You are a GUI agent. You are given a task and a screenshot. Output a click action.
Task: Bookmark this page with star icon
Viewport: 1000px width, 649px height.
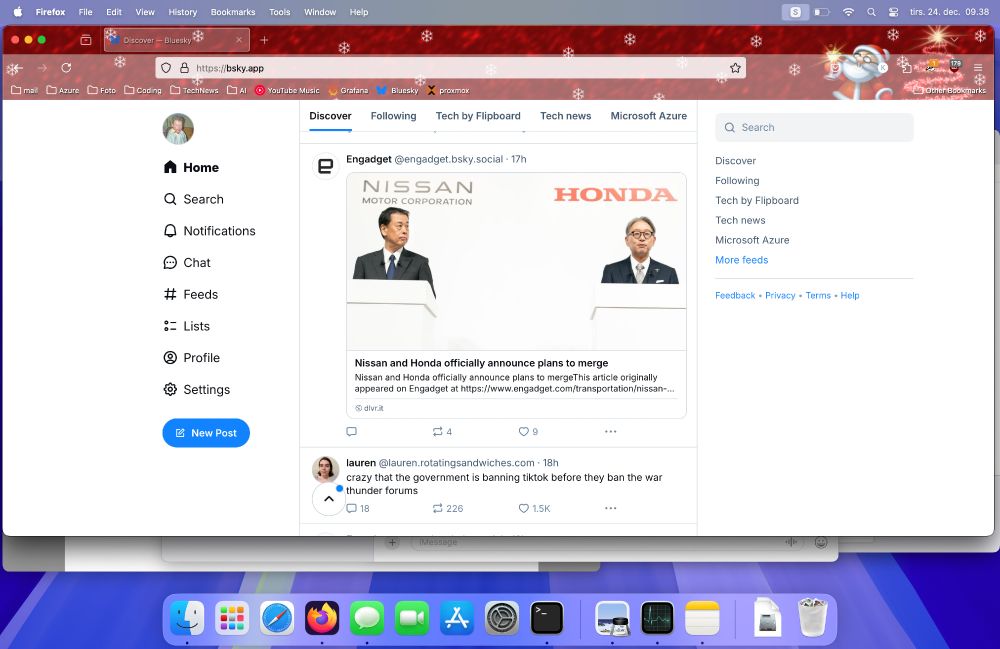(x=735, y=68)
